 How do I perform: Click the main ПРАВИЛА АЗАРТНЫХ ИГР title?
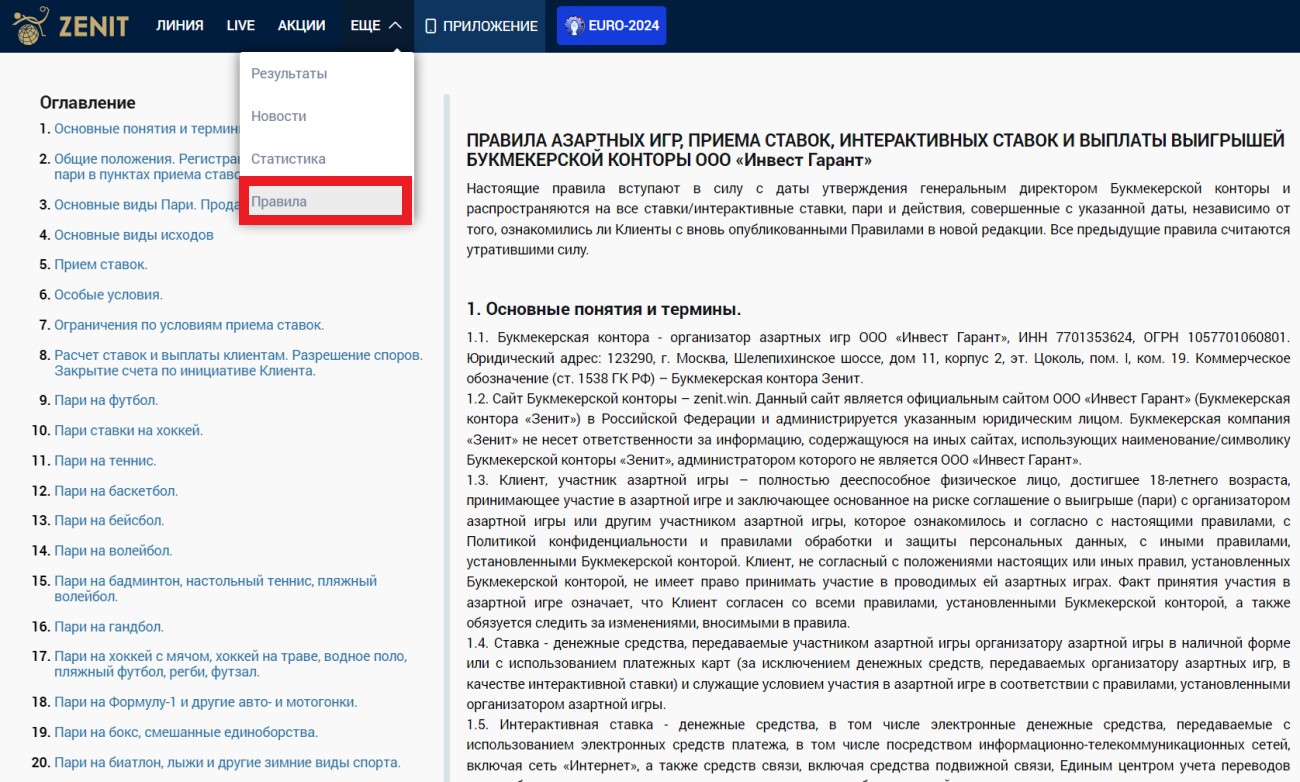(876, 150)
